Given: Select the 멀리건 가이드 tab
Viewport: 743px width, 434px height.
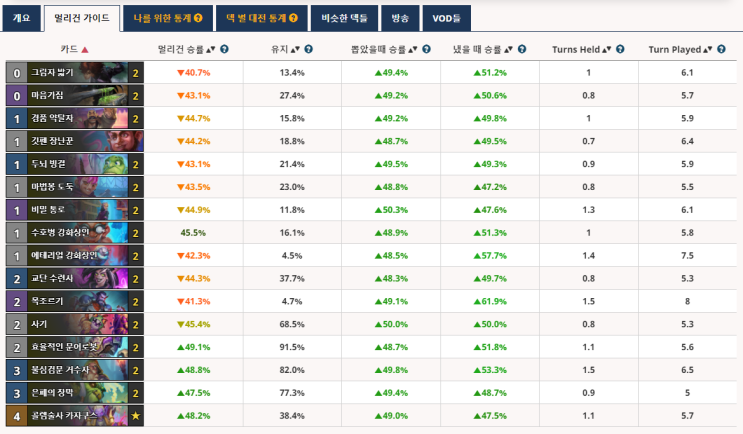Looking at the screenshot, I should (x=82, y=18).
